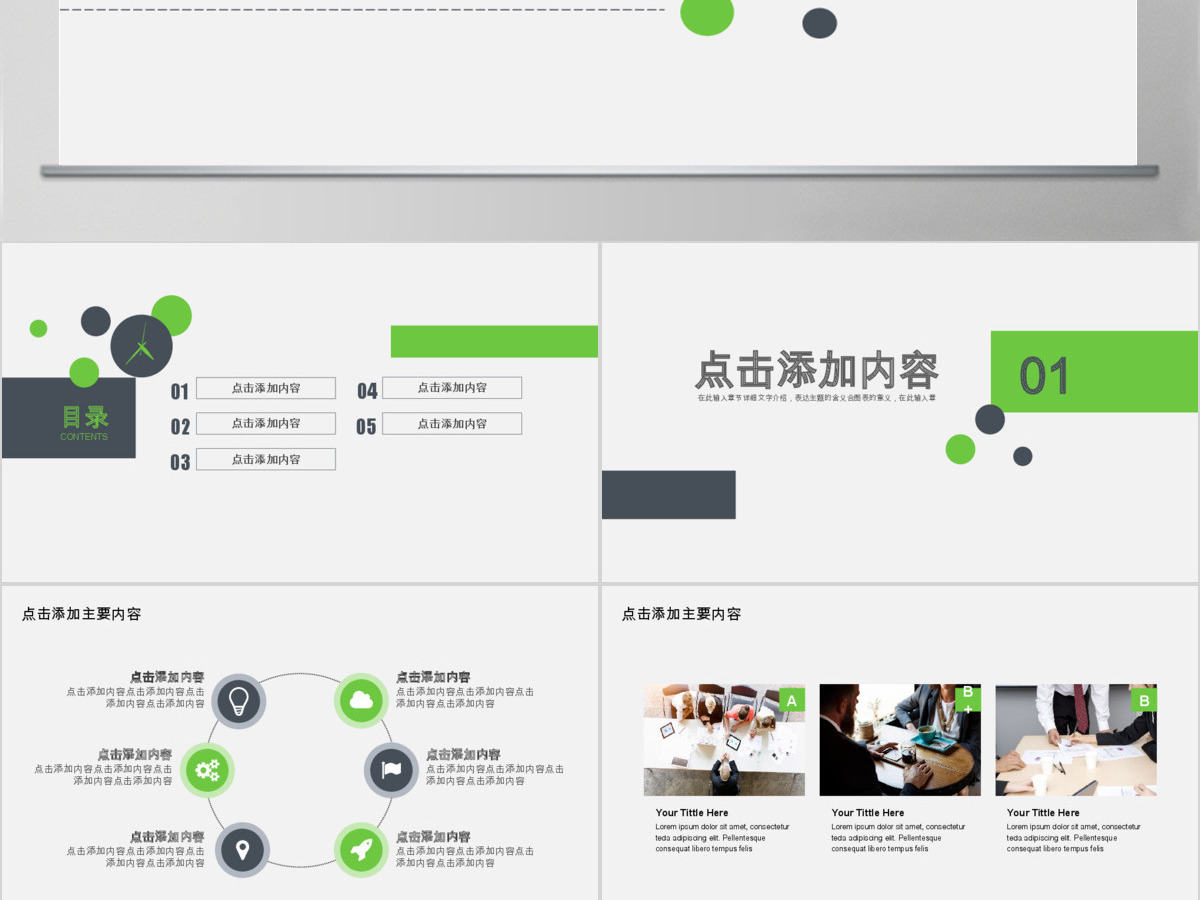Click the text beside the map pin icon

[136, 850]
